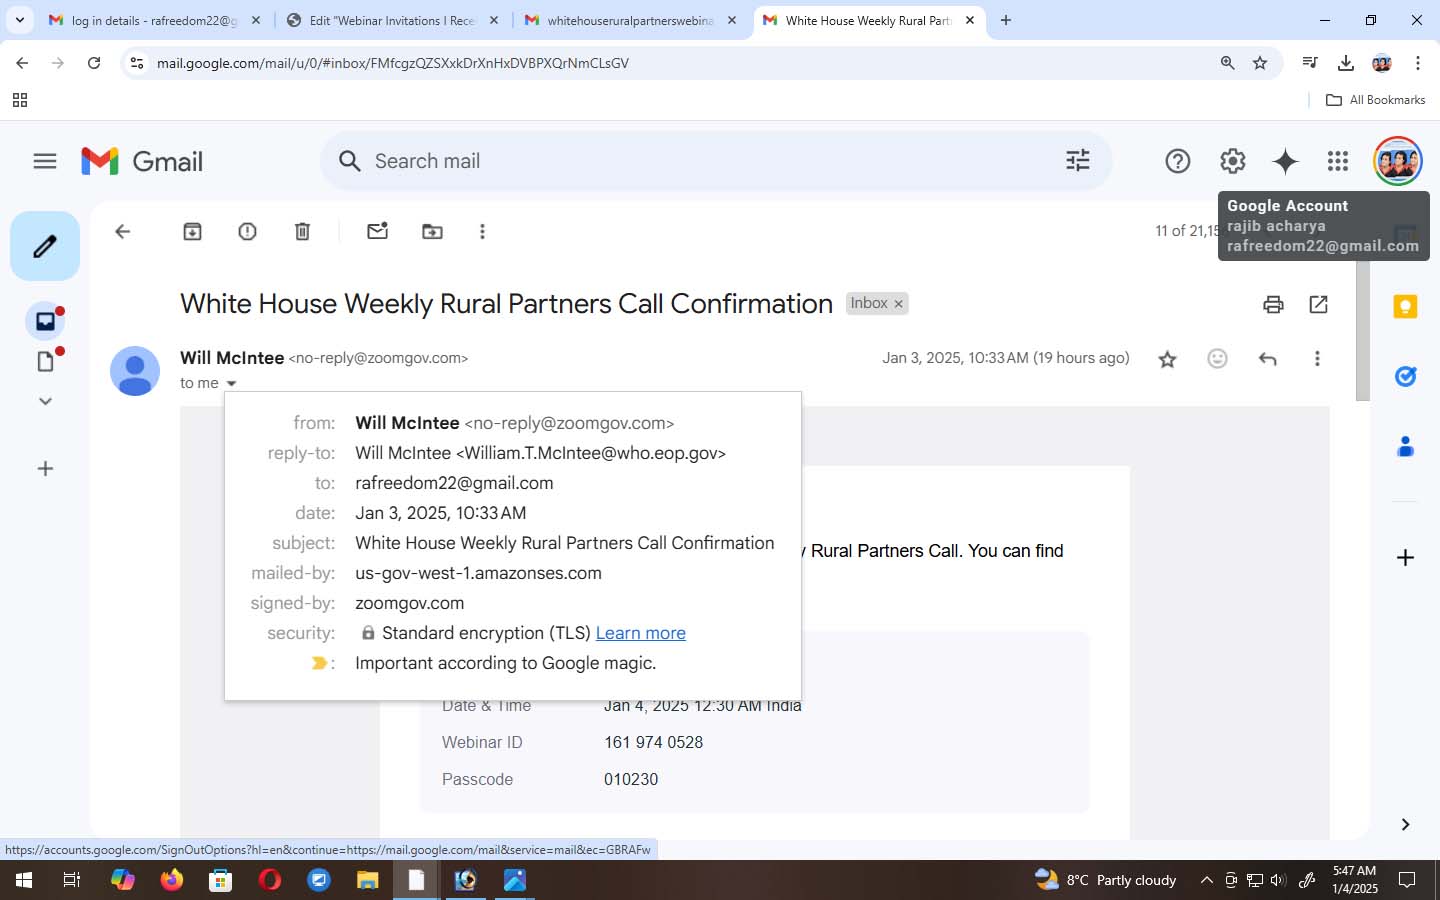Viewport: 1440px width, 900px height.
Task: Report this email as spam
Action: click(x=248, y=232)
